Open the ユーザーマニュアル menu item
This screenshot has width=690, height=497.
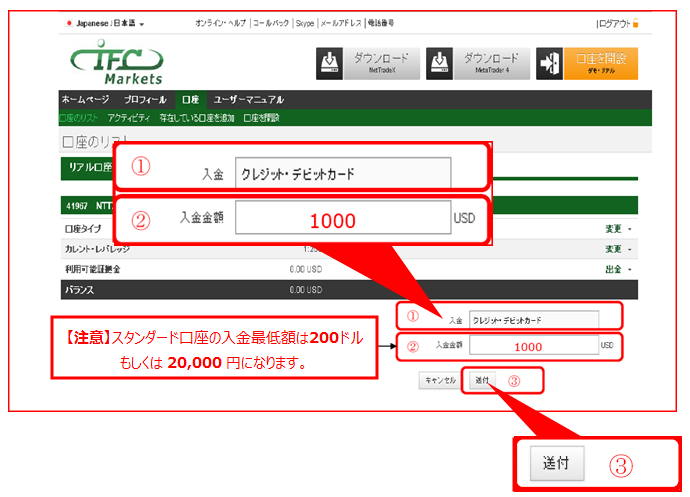coord(249,100)
